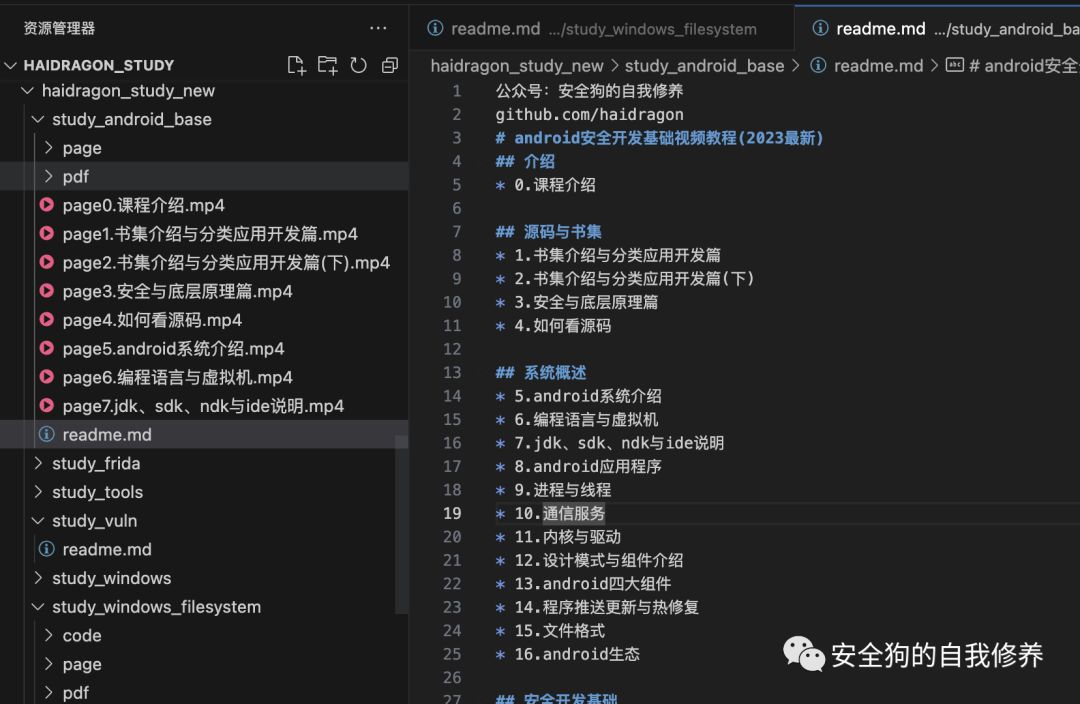Viewport: 1080px width, 704px height.
Task: Click the ## 介绍 heading line
Action: coord(525,161)
